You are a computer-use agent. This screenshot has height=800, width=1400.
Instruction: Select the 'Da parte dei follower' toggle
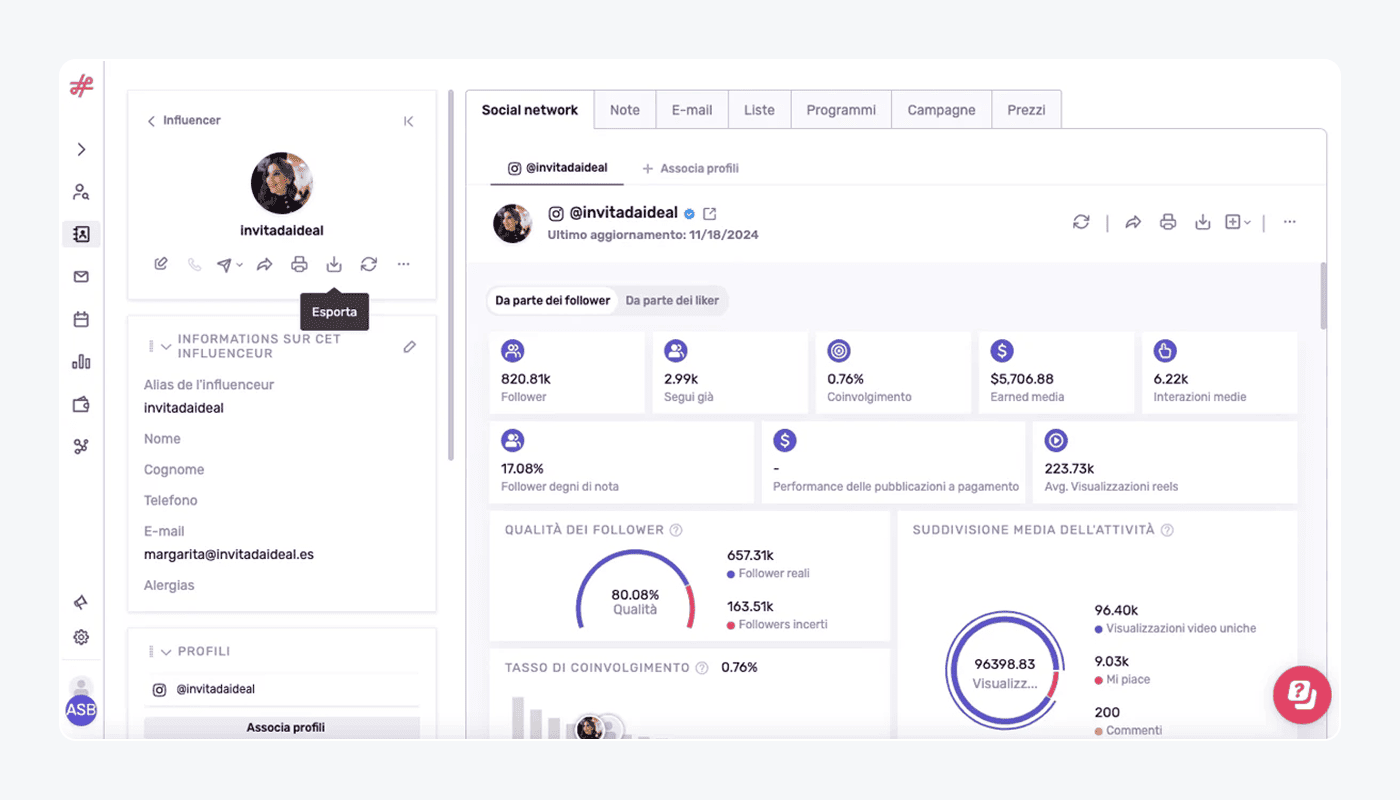point(552,300)
